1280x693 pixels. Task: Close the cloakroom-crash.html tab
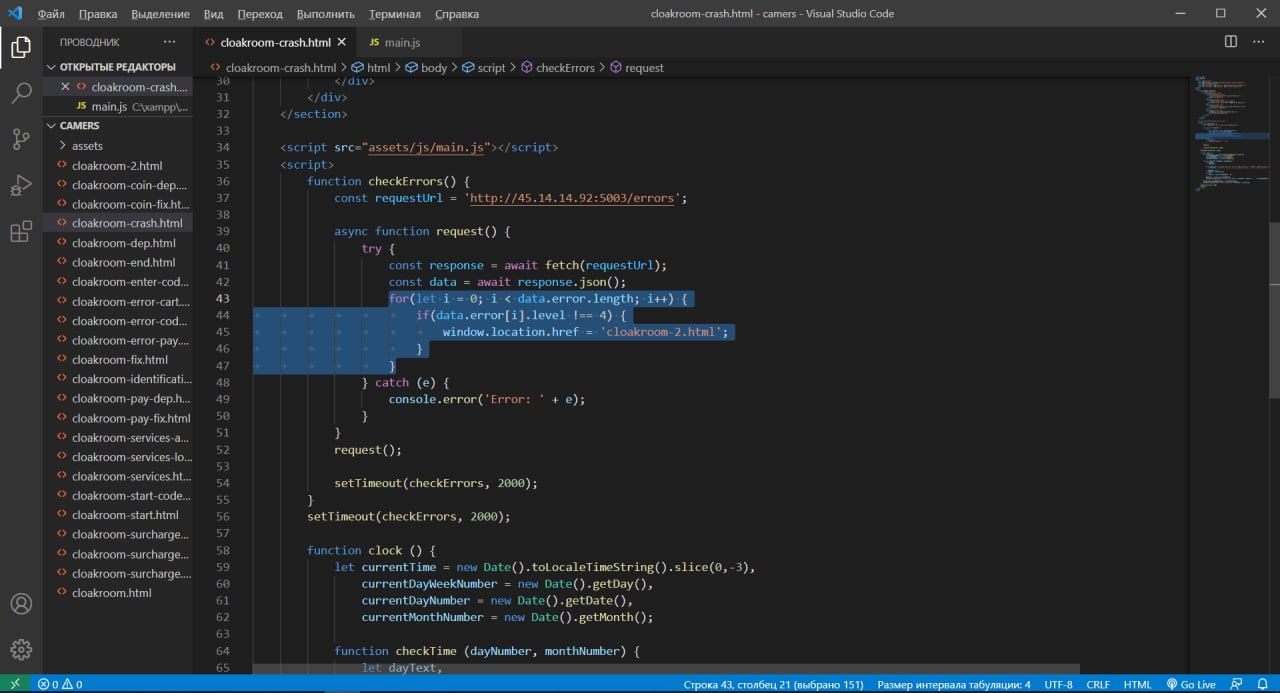pos(342,42)
